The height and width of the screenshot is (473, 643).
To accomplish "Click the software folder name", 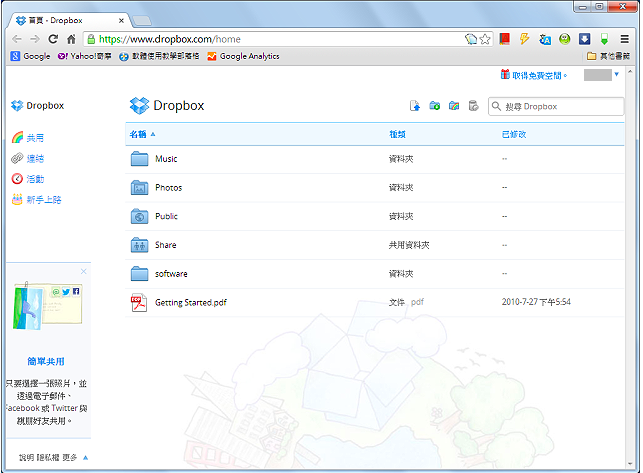I will (x=171, y=274).
